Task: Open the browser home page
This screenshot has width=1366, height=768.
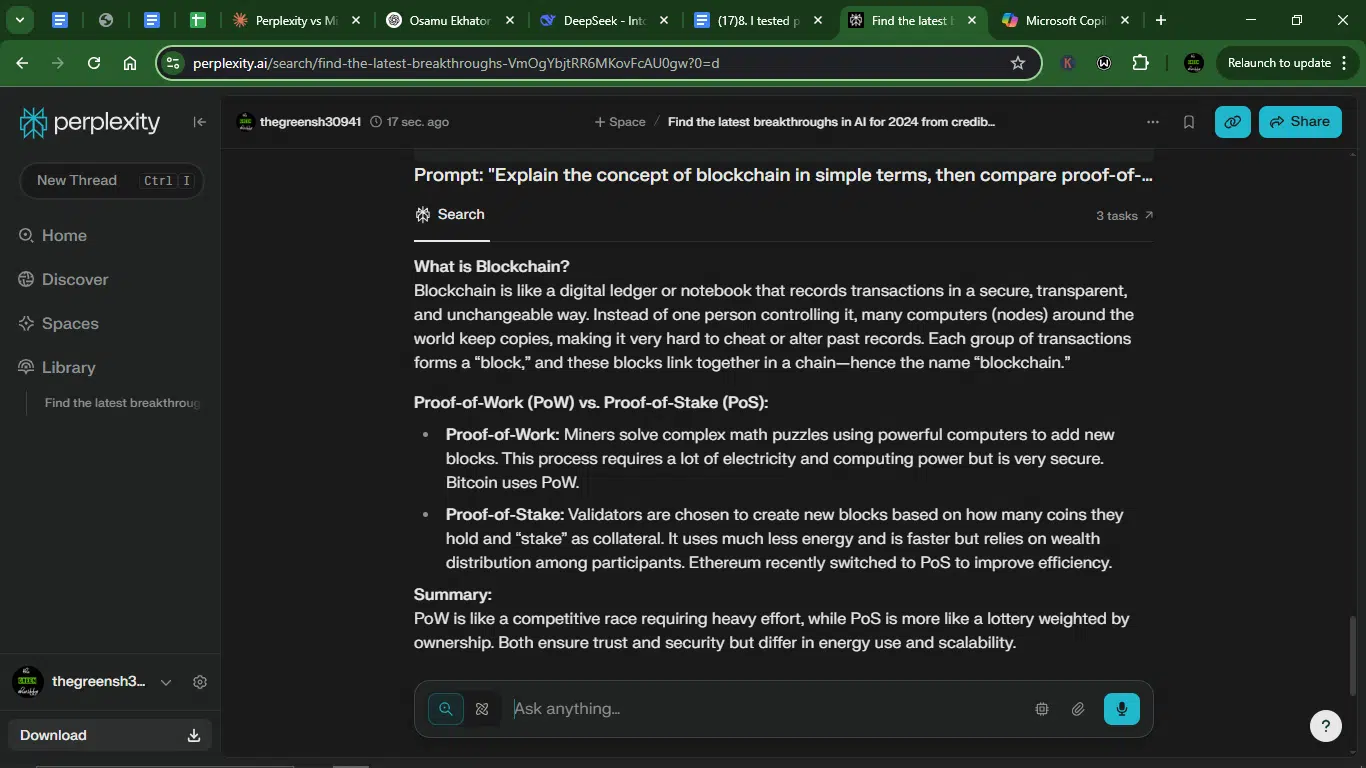Action: (x=130, y=63)
